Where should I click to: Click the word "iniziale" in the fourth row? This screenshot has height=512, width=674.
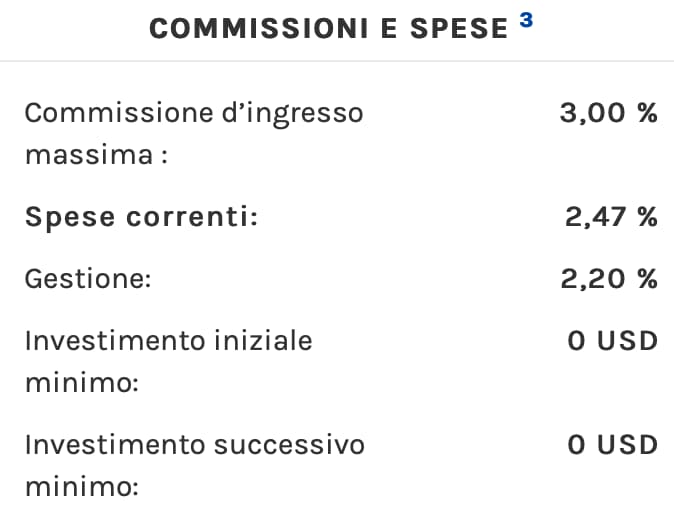(262, 340)
